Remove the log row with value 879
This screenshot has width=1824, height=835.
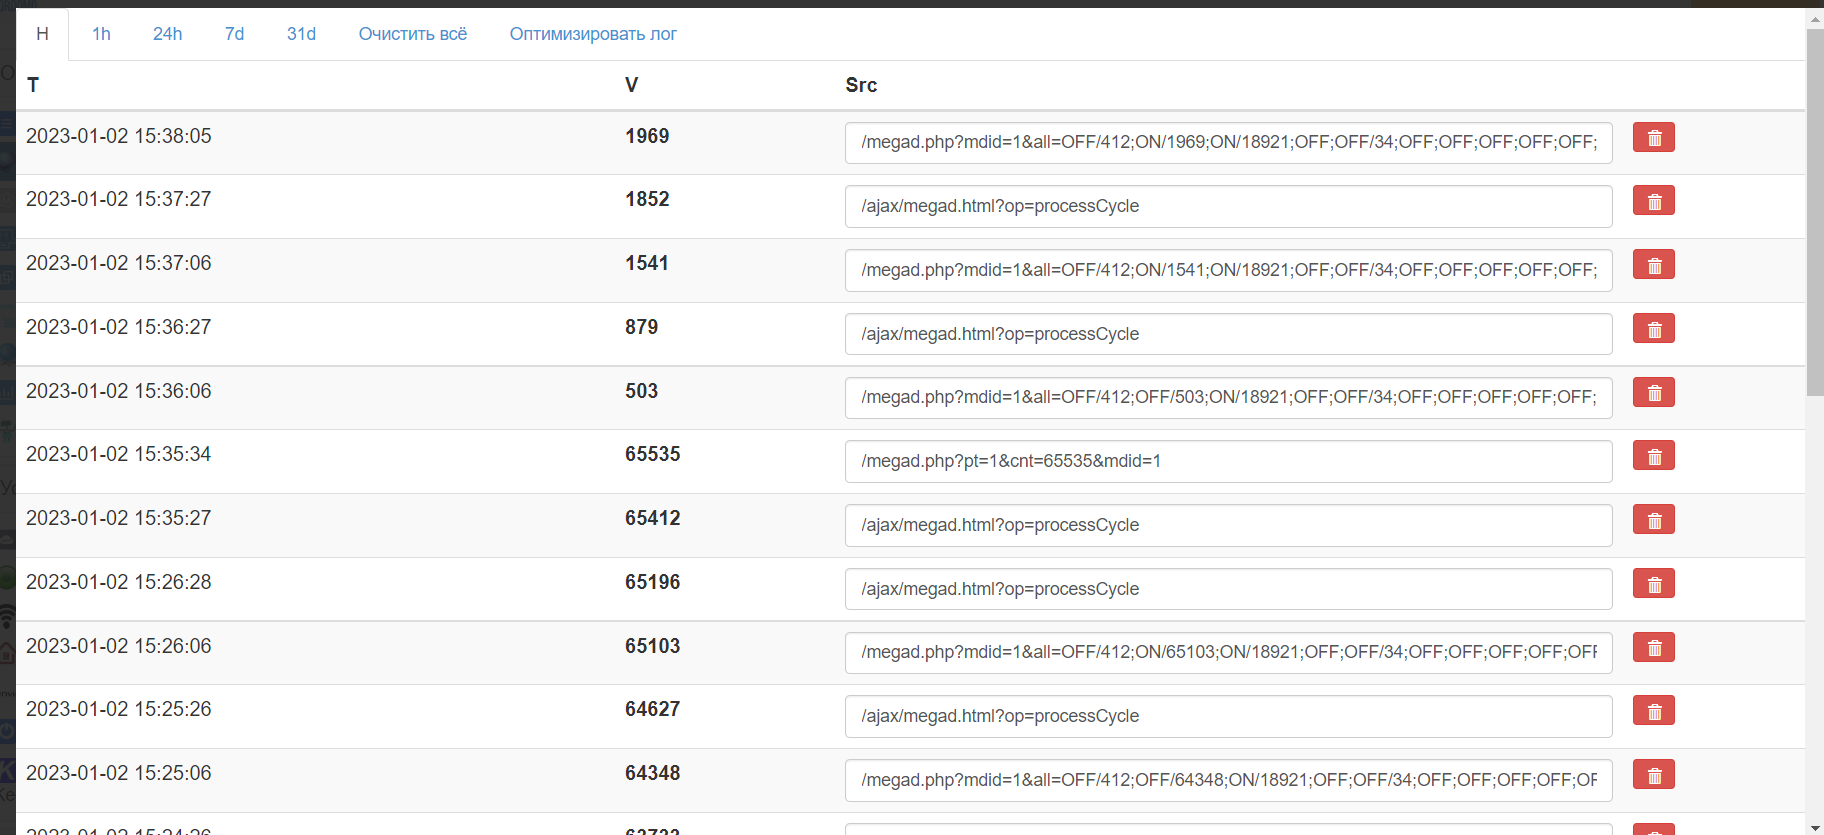pos(1653,330)
